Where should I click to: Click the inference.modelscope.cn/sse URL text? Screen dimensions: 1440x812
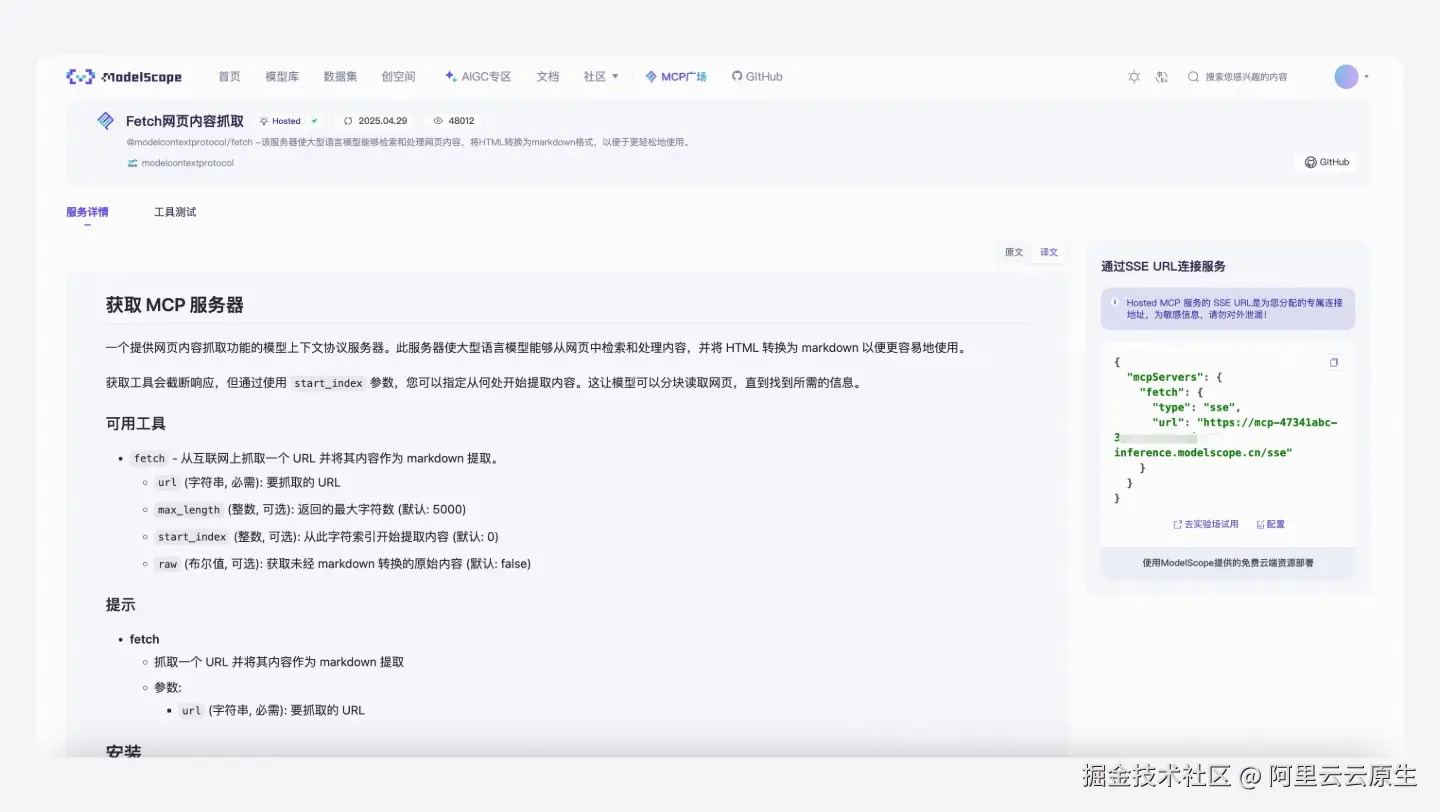[x=1203, y=452]
